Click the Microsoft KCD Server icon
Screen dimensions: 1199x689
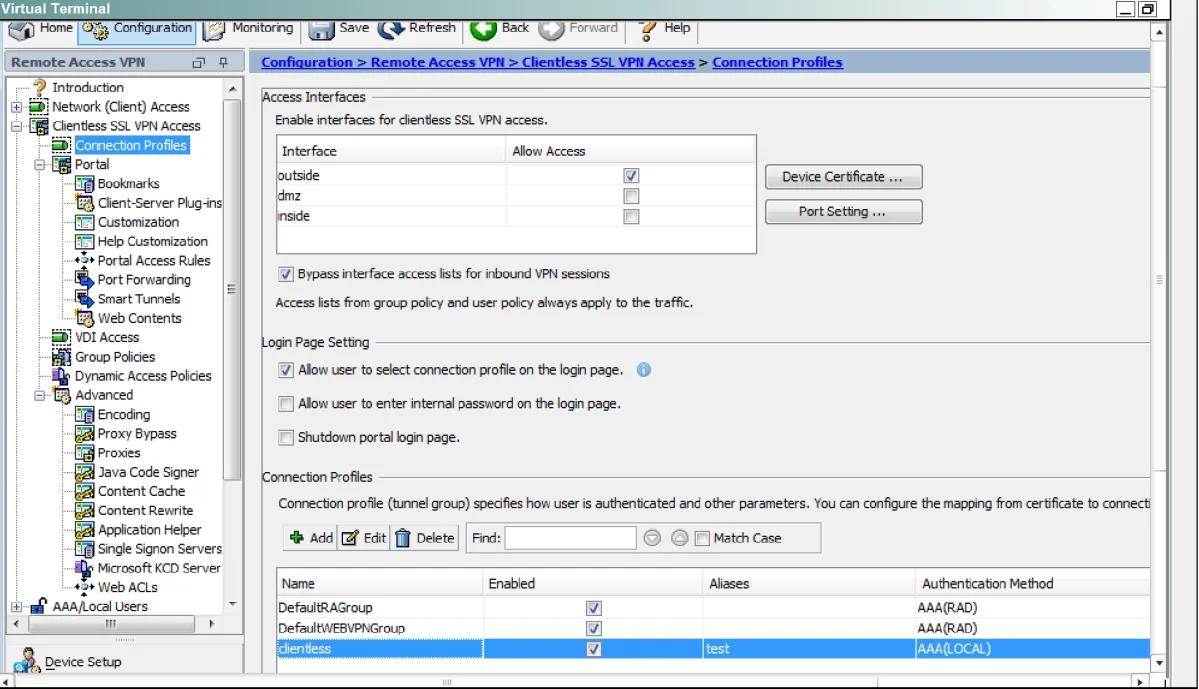point(84,568)
